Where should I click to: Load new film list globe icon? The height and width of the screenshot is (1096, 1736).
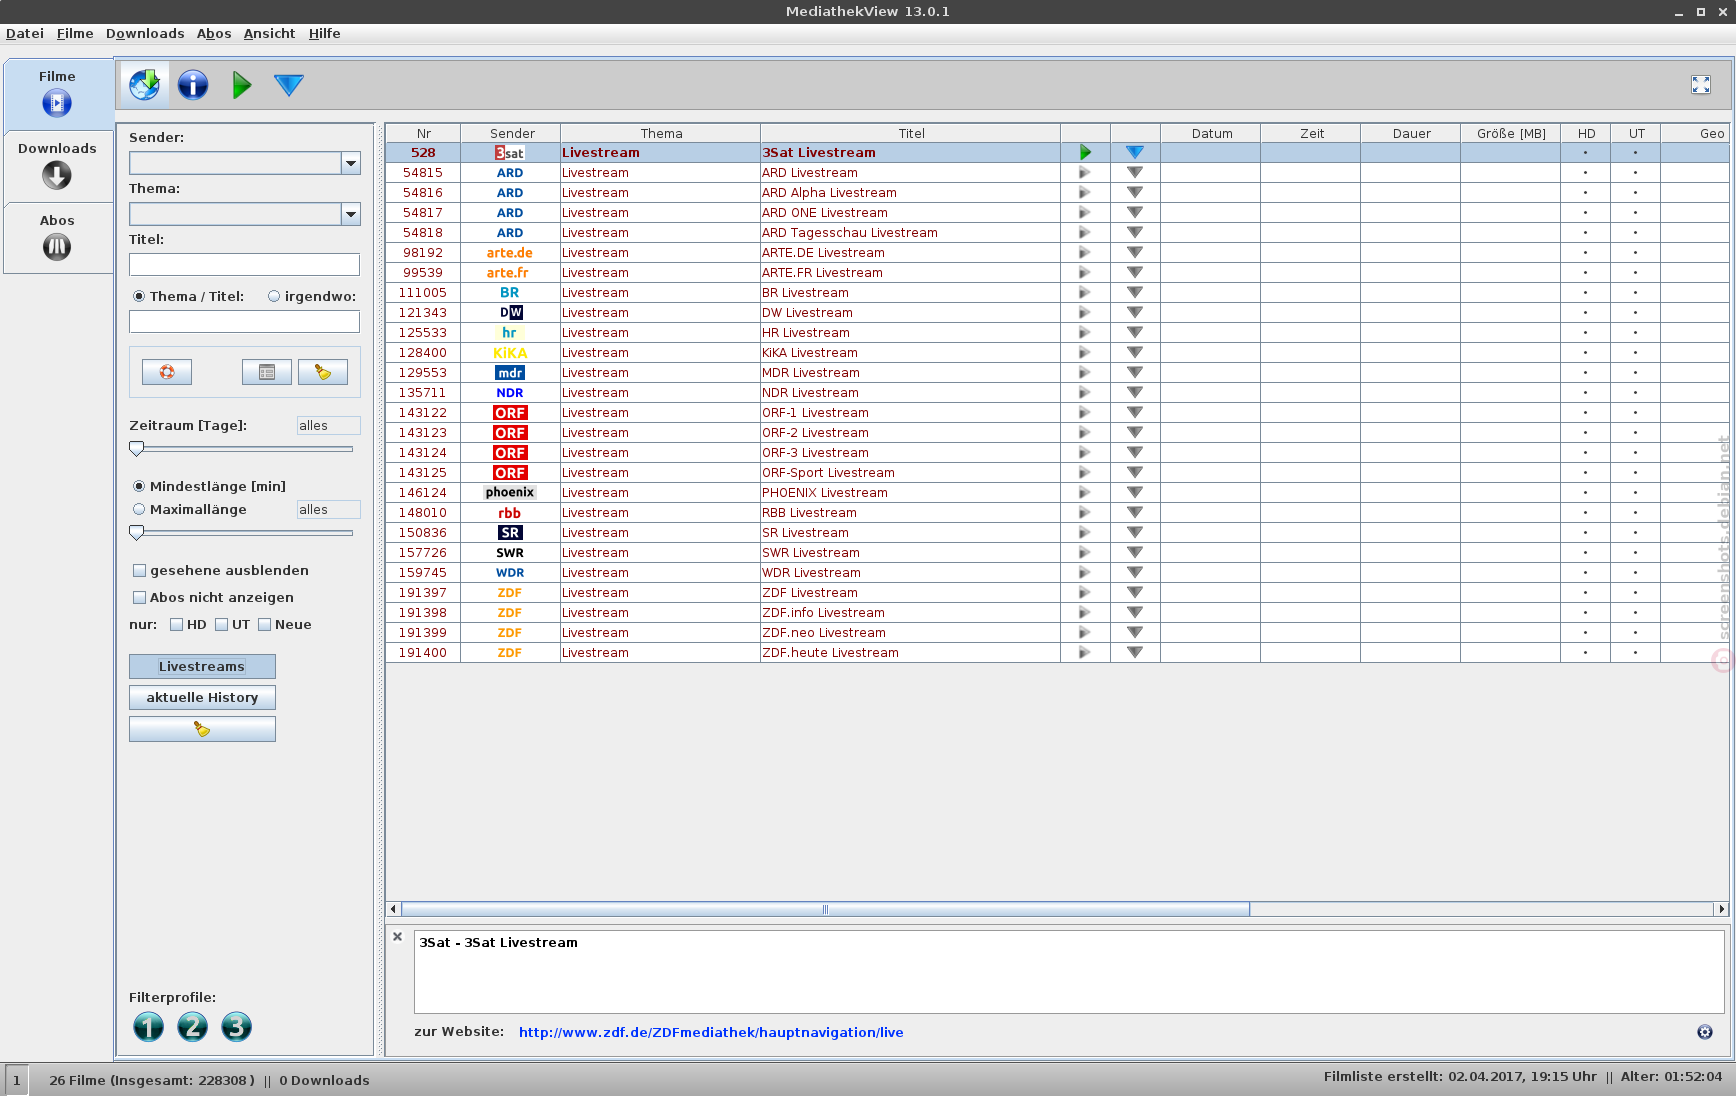point(145,85)
